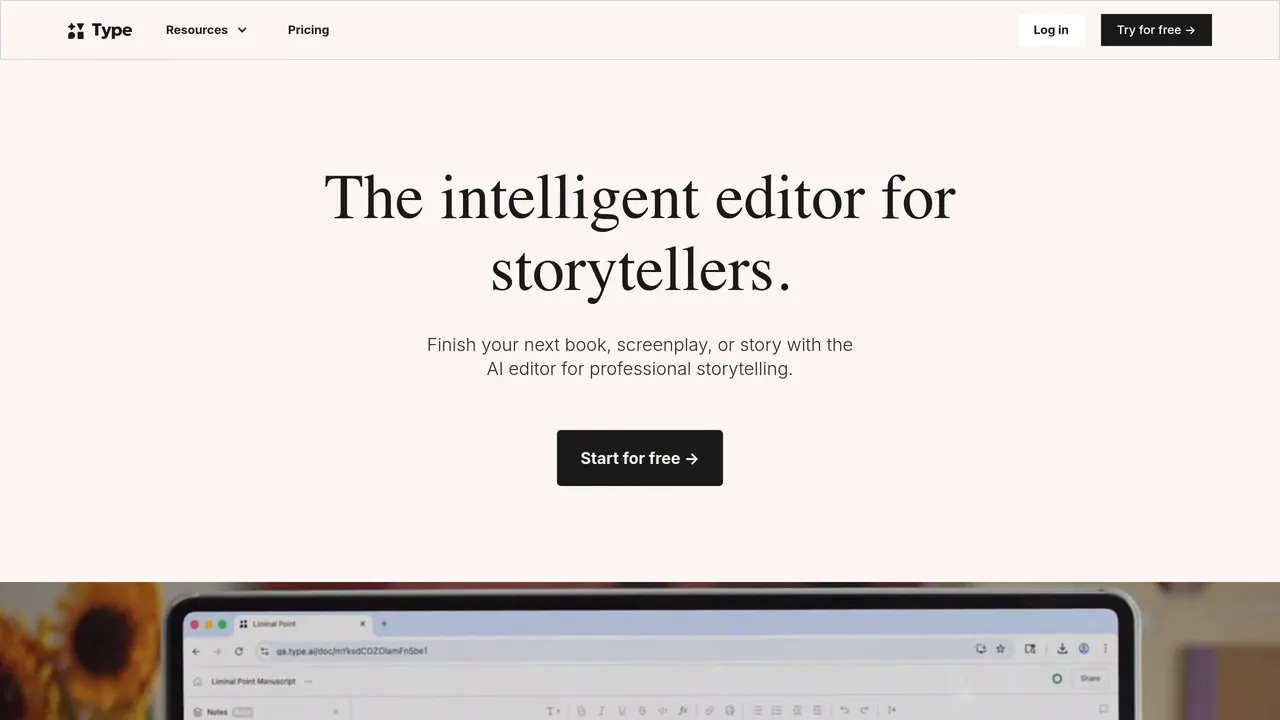Insert a link with the link icon
Image resolution: width=1280 pixels, height=720 pixels.
[x=709, y=711]
